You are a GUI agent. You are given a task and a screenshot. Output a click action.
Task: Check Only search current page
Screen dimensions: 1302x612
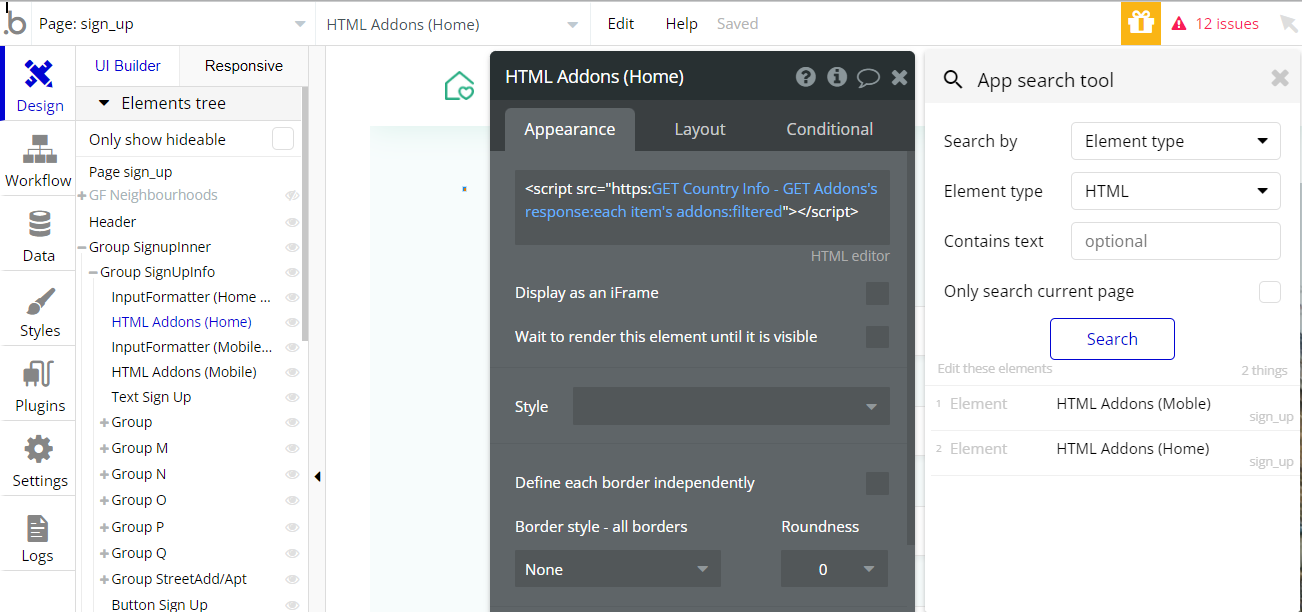click(1270, 292)
